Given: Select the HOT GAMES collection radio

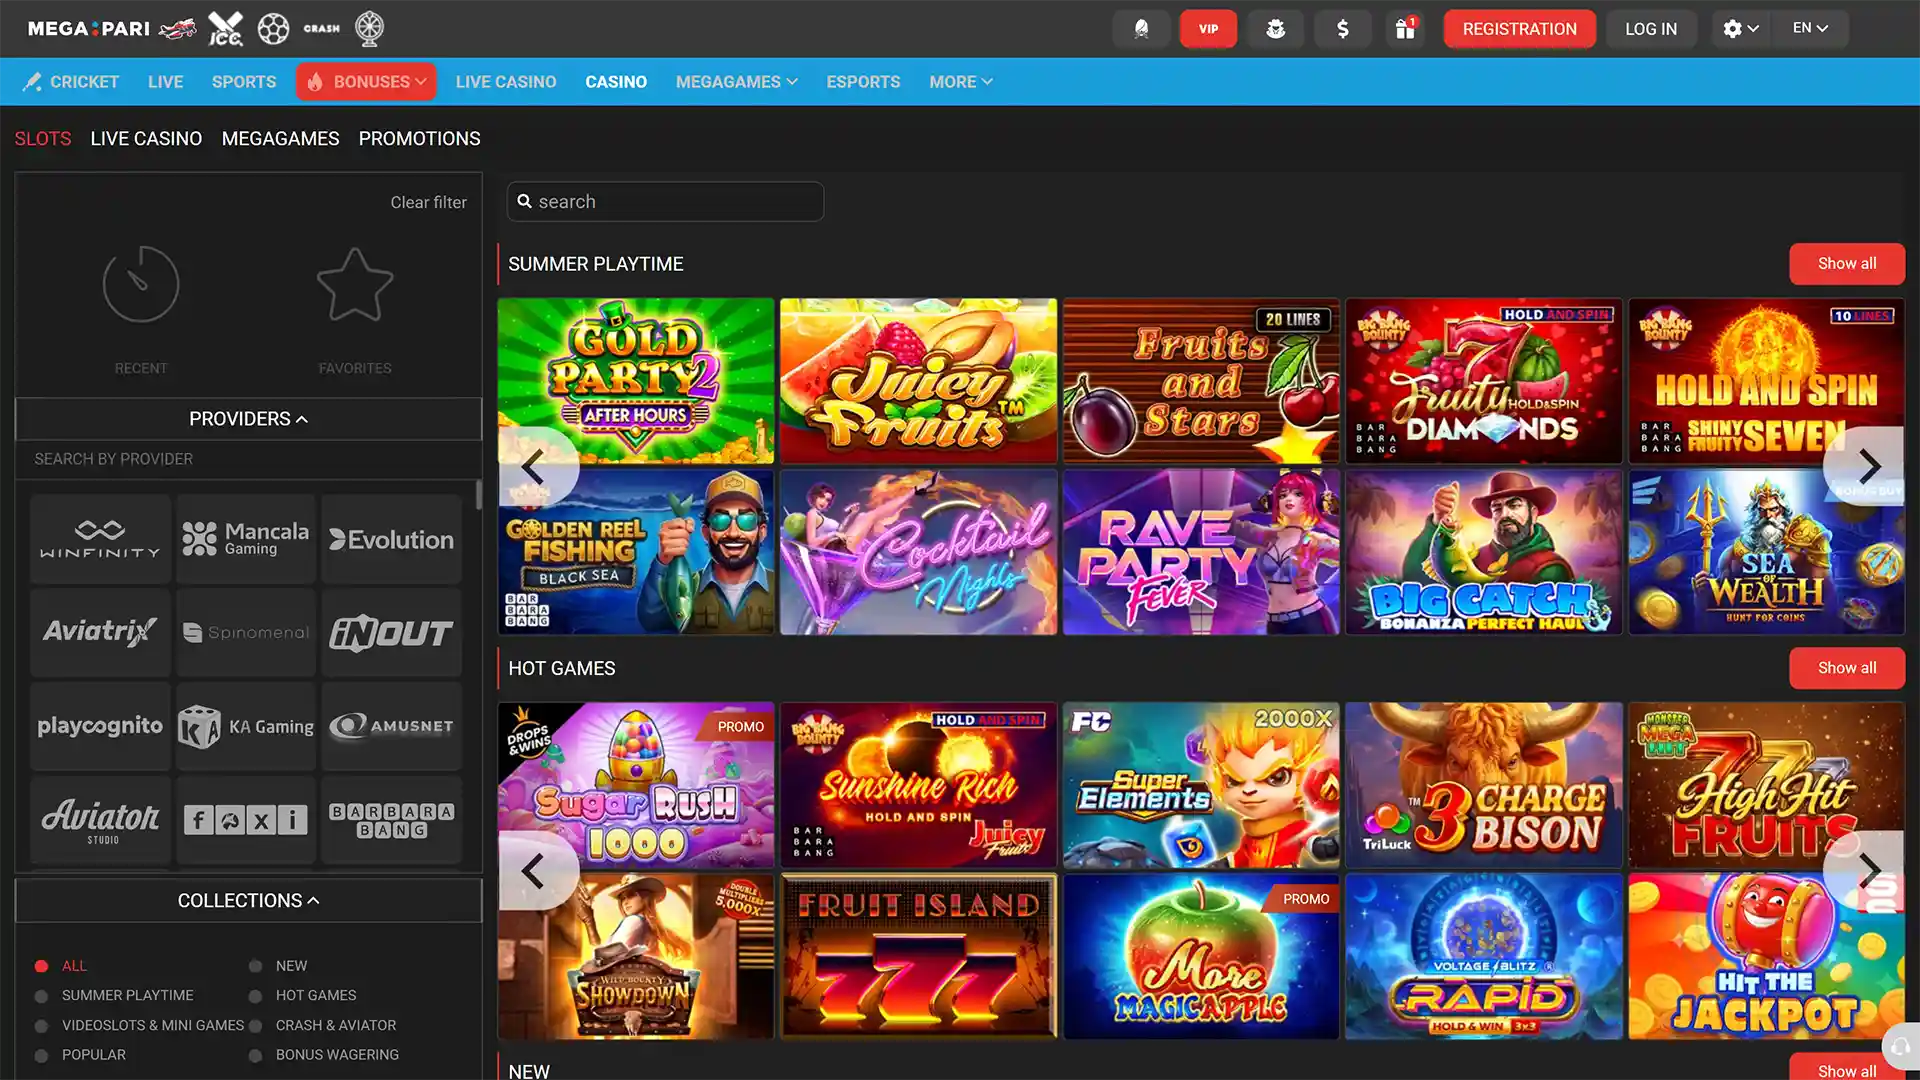Looking at the screenshot, I should tap(256, 996).
